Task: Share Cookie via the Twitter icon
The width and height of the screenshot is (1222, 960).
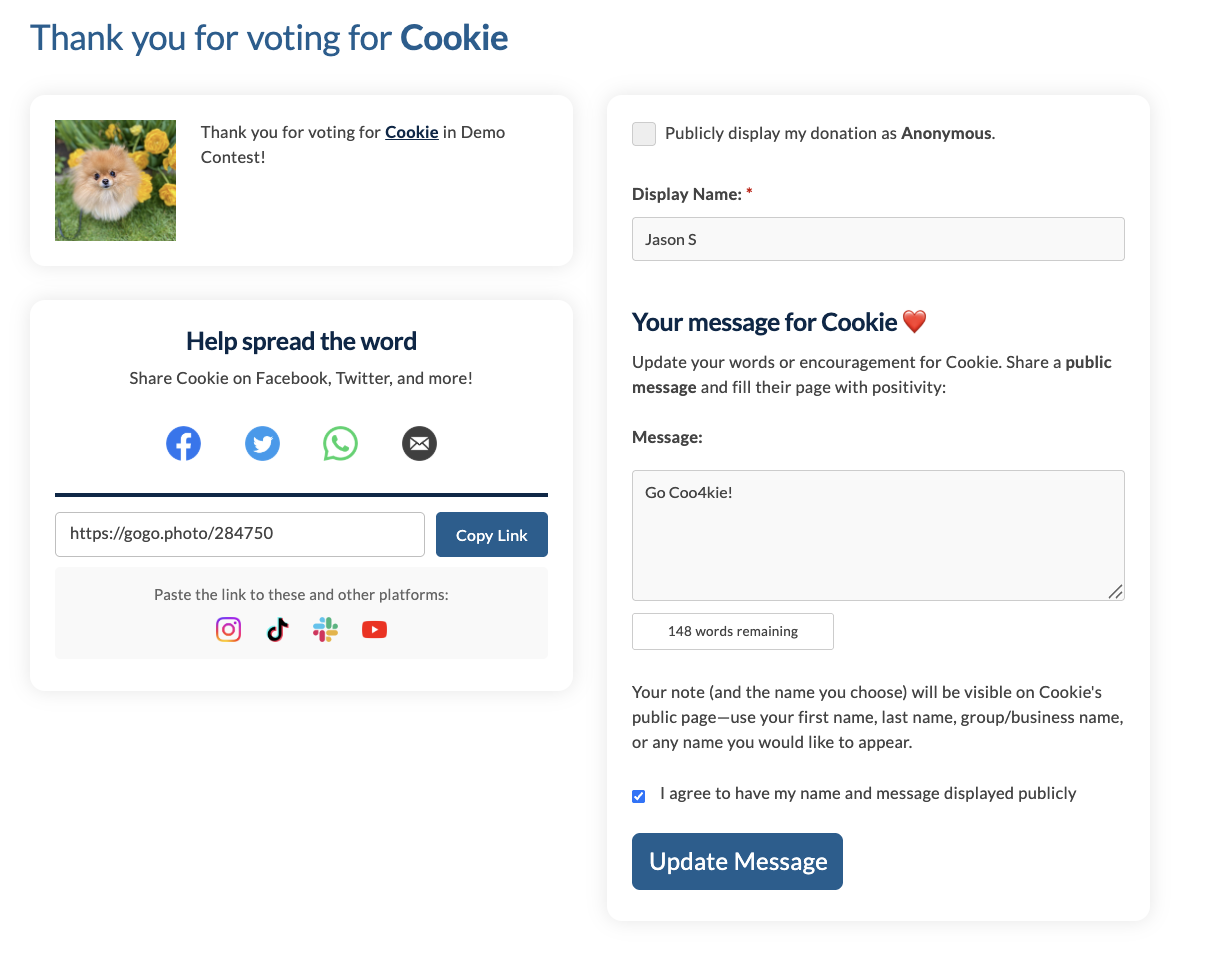Action: tap(262, 443)
